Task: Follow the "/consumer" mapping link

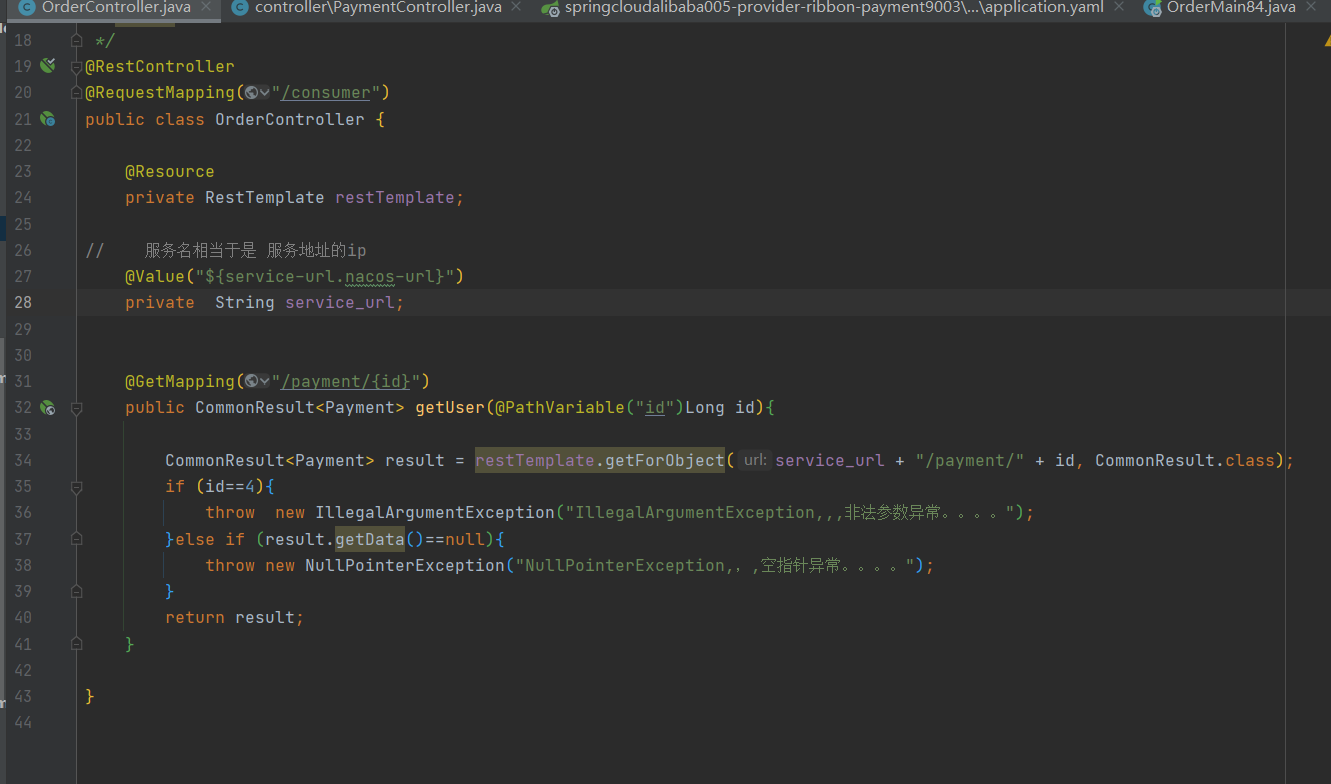Action: (325, 93)
